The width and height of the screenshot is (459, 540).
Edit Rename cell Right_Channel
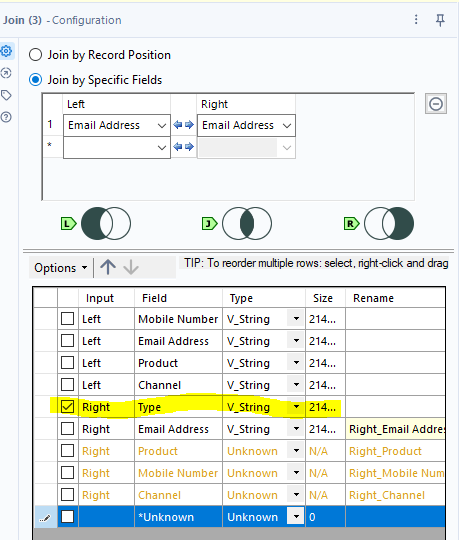[396, 495]
